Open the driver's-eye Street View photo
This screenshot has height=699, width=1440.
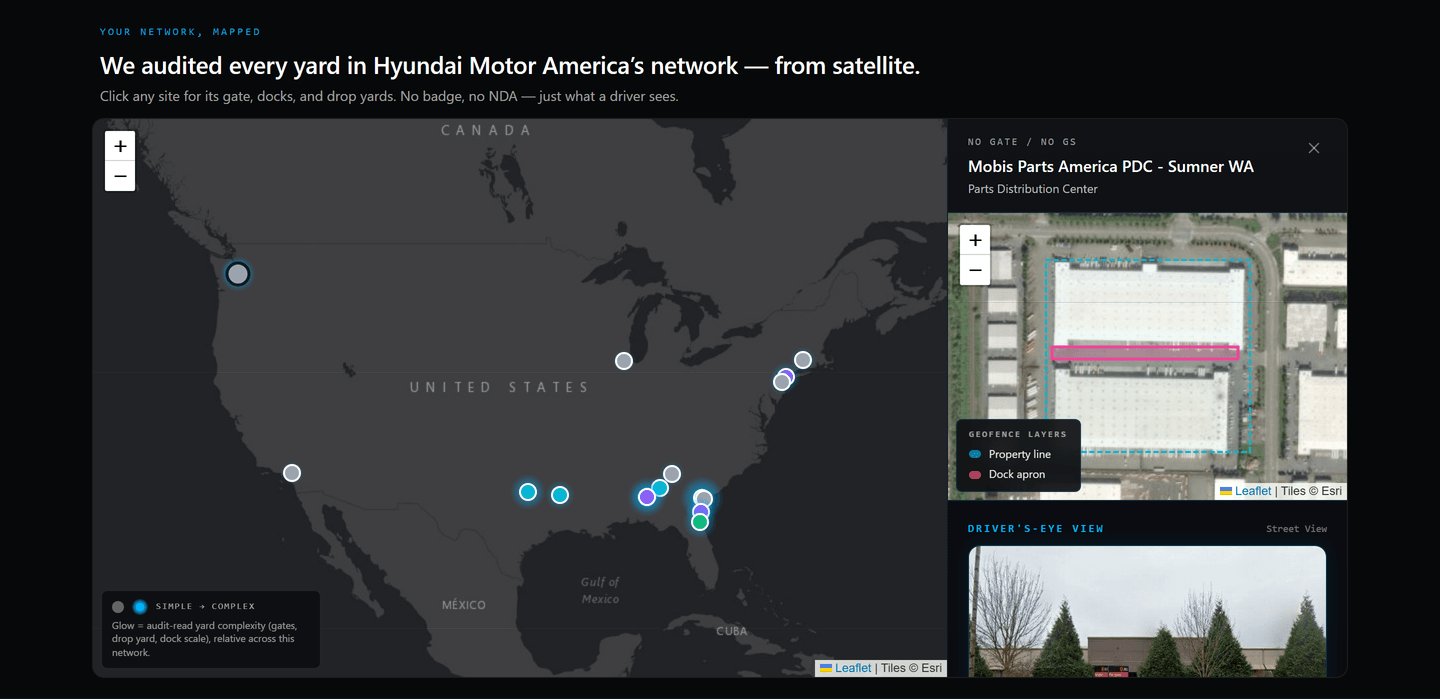[x=1147, y=612]
